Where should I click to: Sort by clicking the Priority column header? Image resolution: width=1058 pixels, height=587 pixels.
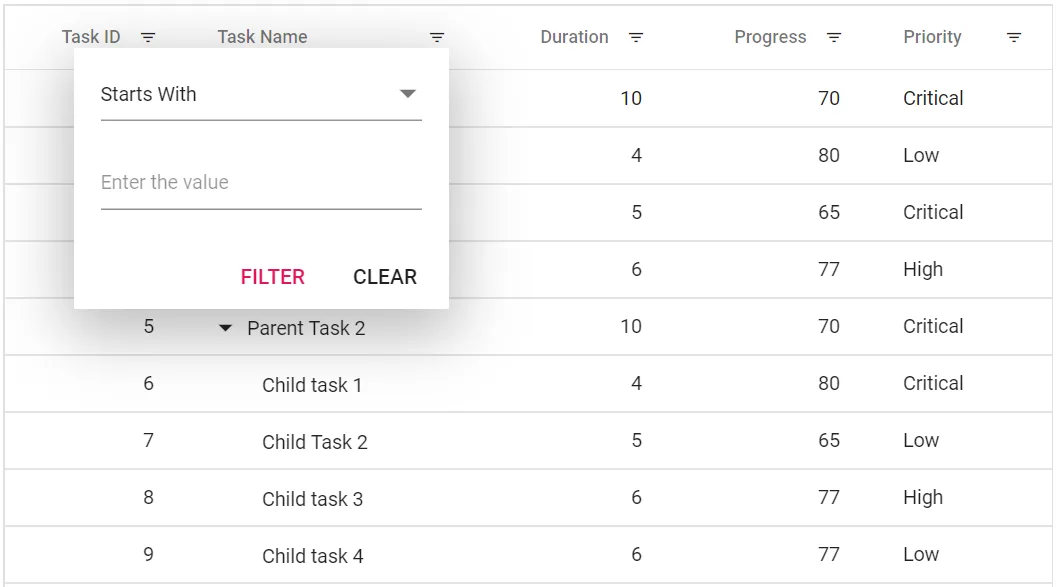coord(932,37)
